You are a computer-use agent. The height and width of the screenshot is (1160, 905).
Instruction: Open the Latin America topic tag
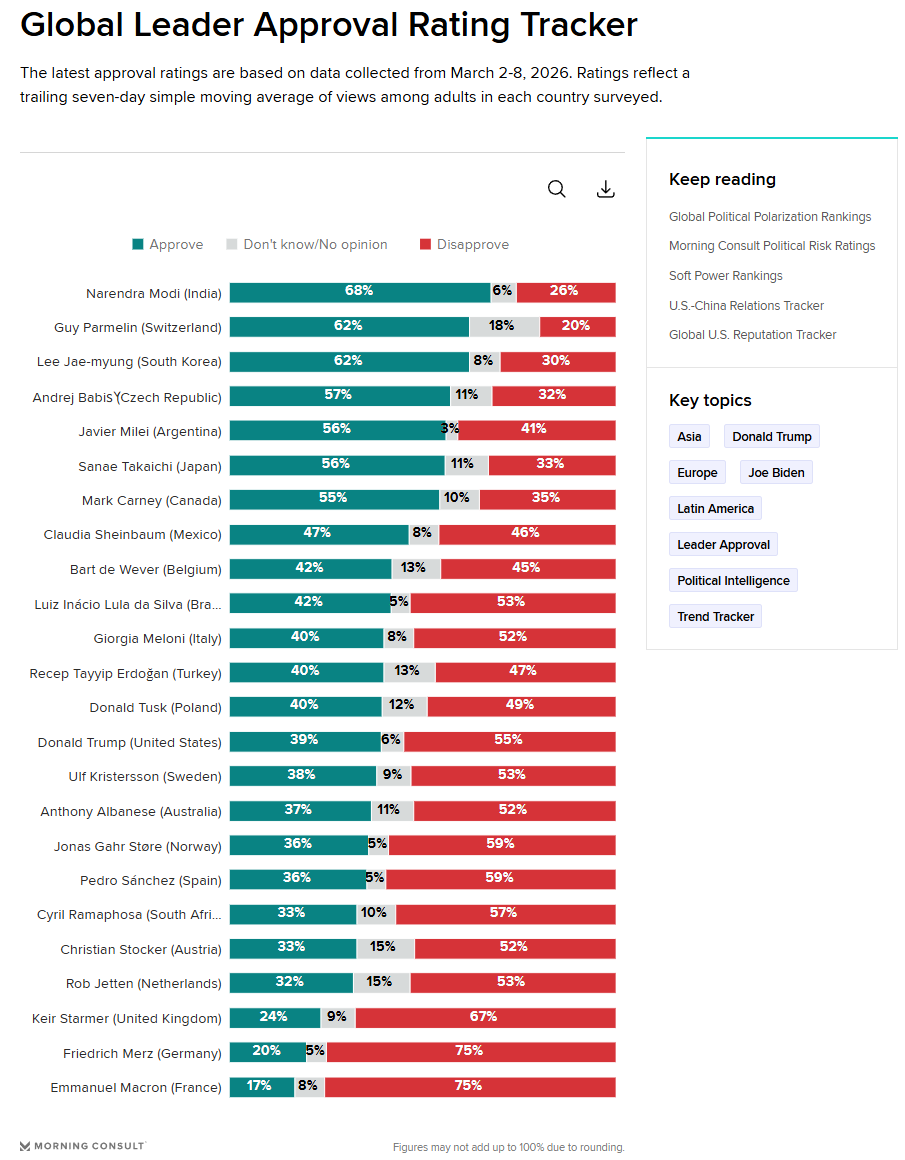click(x=715, y=509)
